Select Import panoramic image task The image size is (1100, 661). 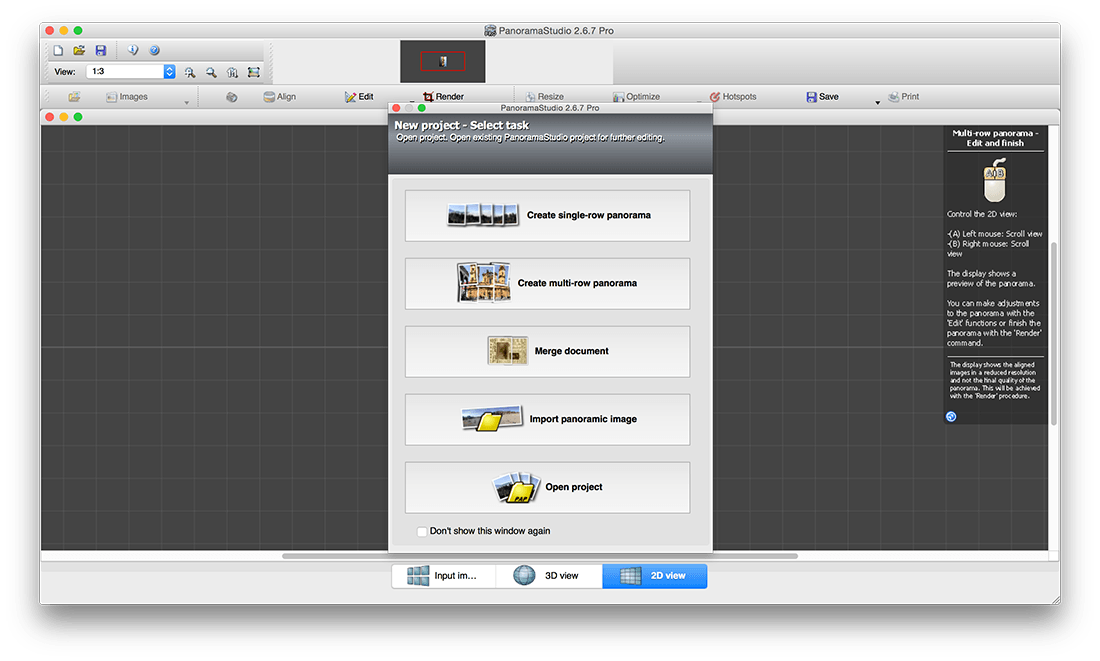tap(547, 420)
